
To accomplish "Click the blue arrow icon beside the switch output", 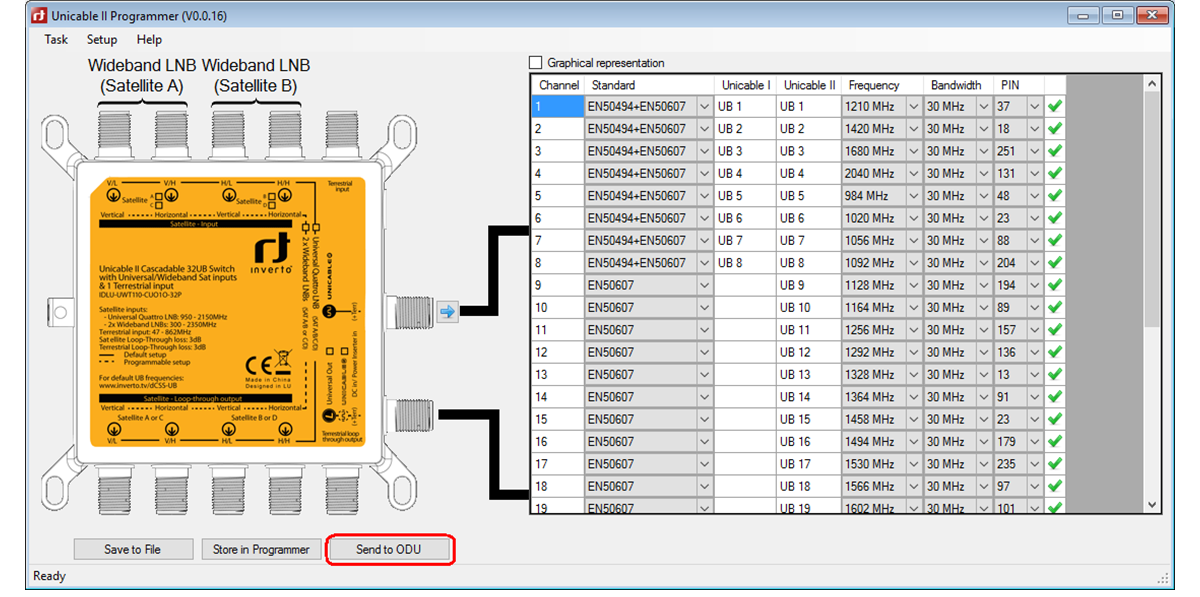I will pyautogui.click(x=447, y=312).
